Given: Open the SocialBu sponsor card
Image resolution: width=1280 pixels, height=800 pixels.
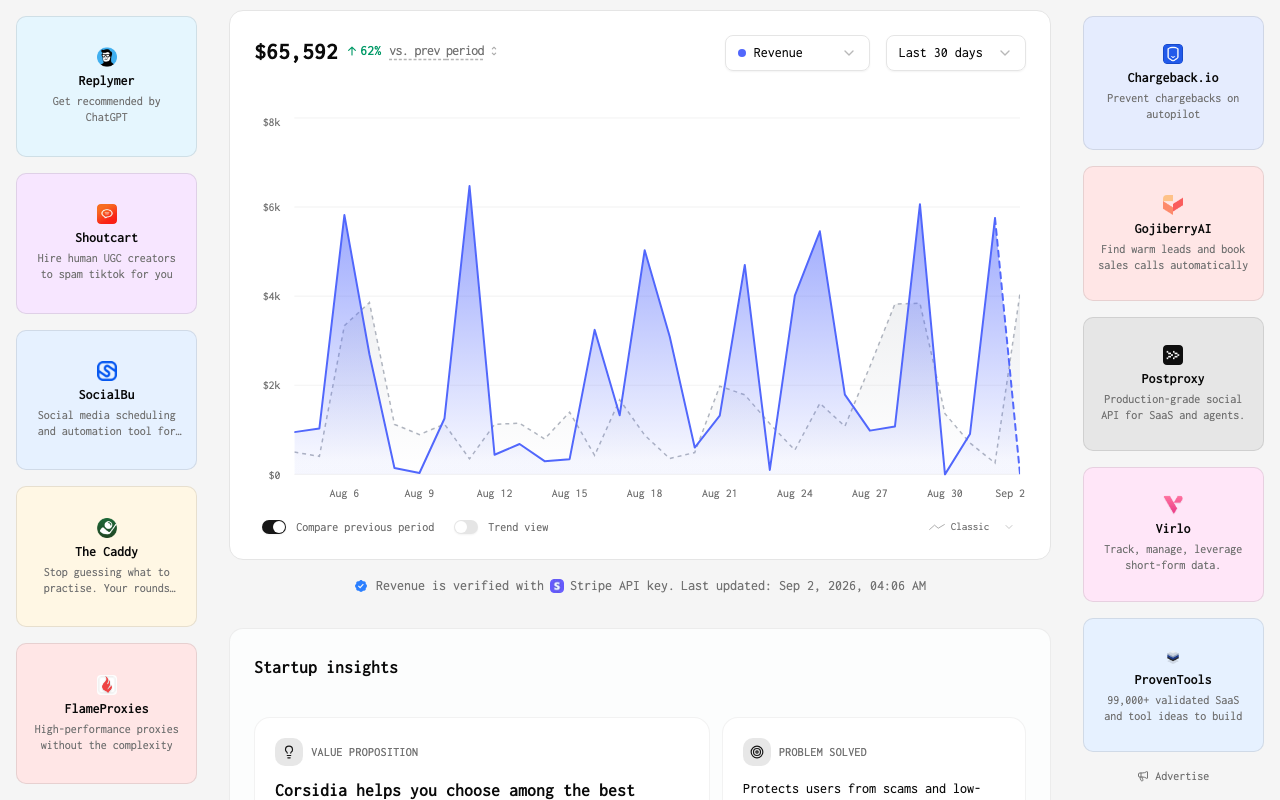Looking at the screenshot, I should click(x=107, y=400).
